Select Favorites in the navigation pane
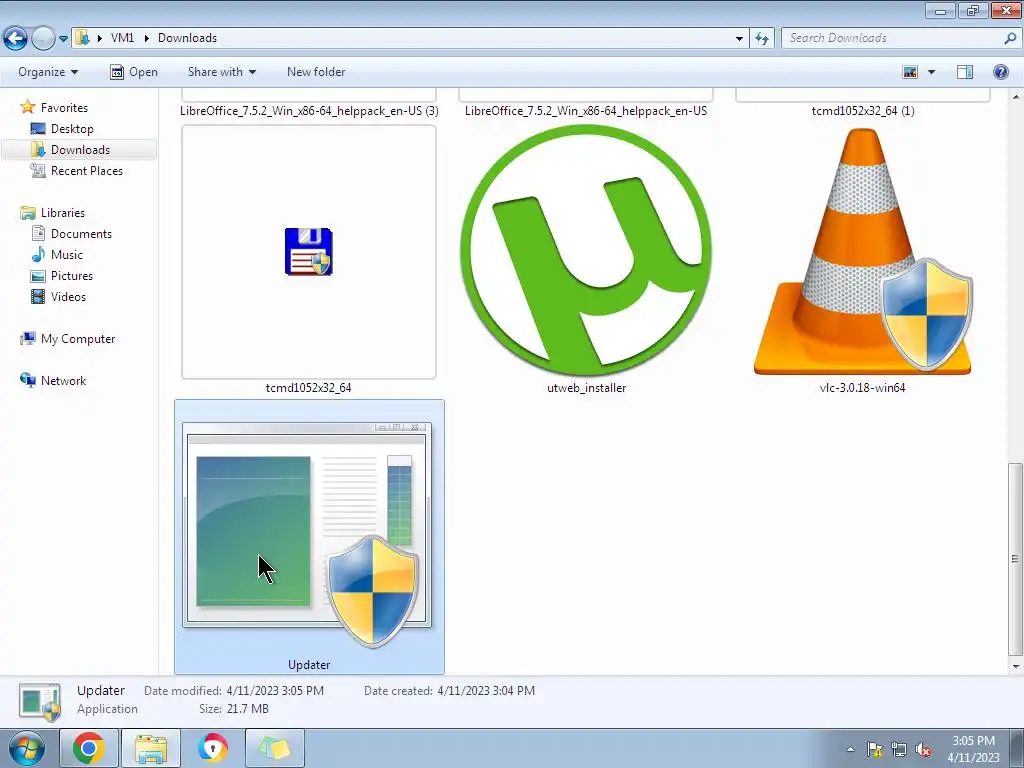 64,108
